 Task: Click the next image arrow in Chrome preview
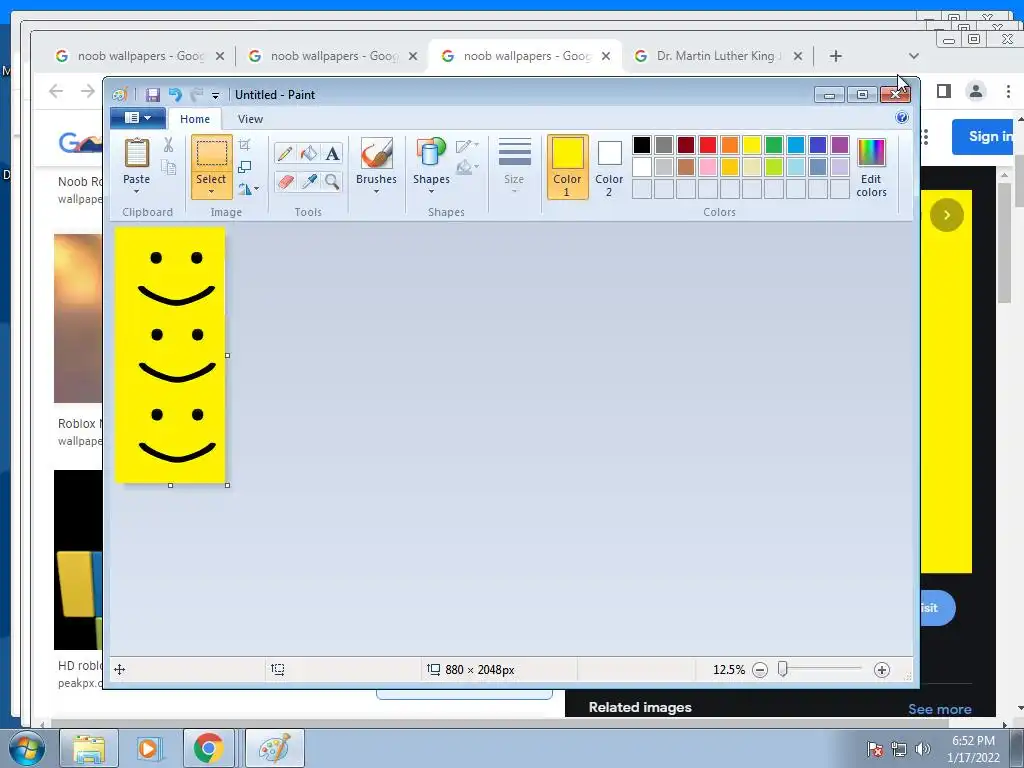coord(946,215)
